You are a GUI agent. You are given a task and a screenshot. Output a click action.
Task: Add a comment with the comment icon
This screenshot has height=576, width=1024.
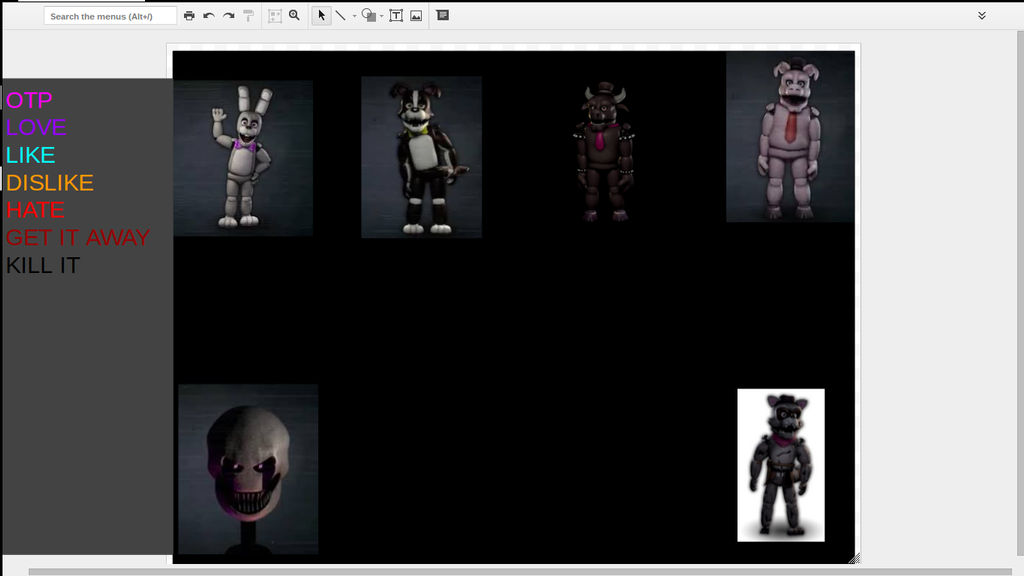coord(443,16)
